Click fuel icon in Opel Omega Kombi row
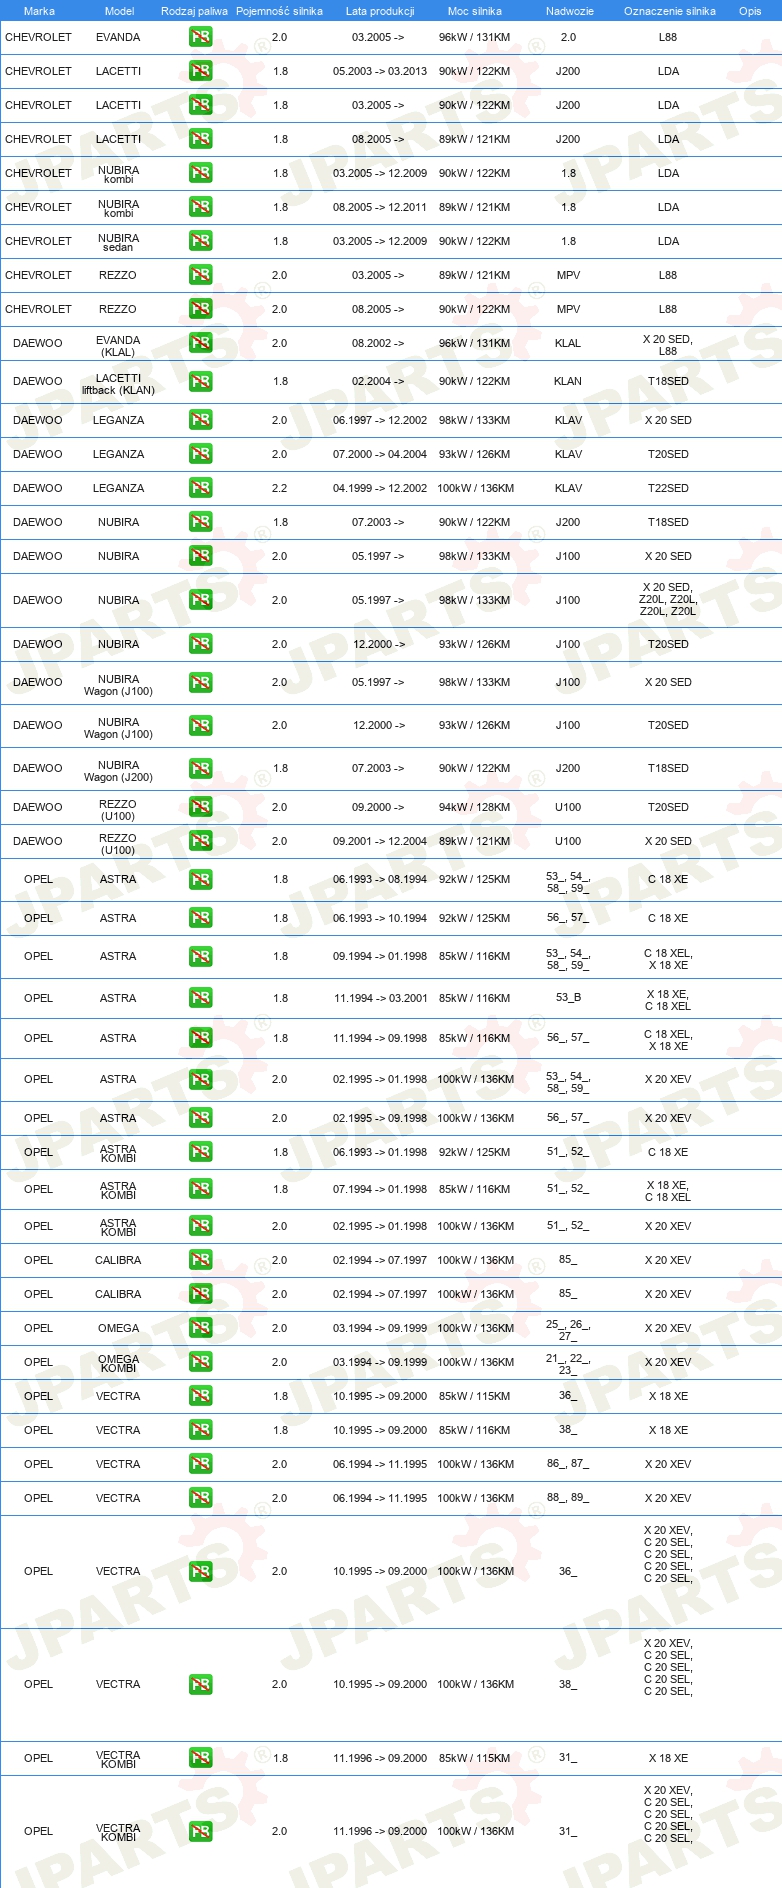 (x=200, y=1362)
